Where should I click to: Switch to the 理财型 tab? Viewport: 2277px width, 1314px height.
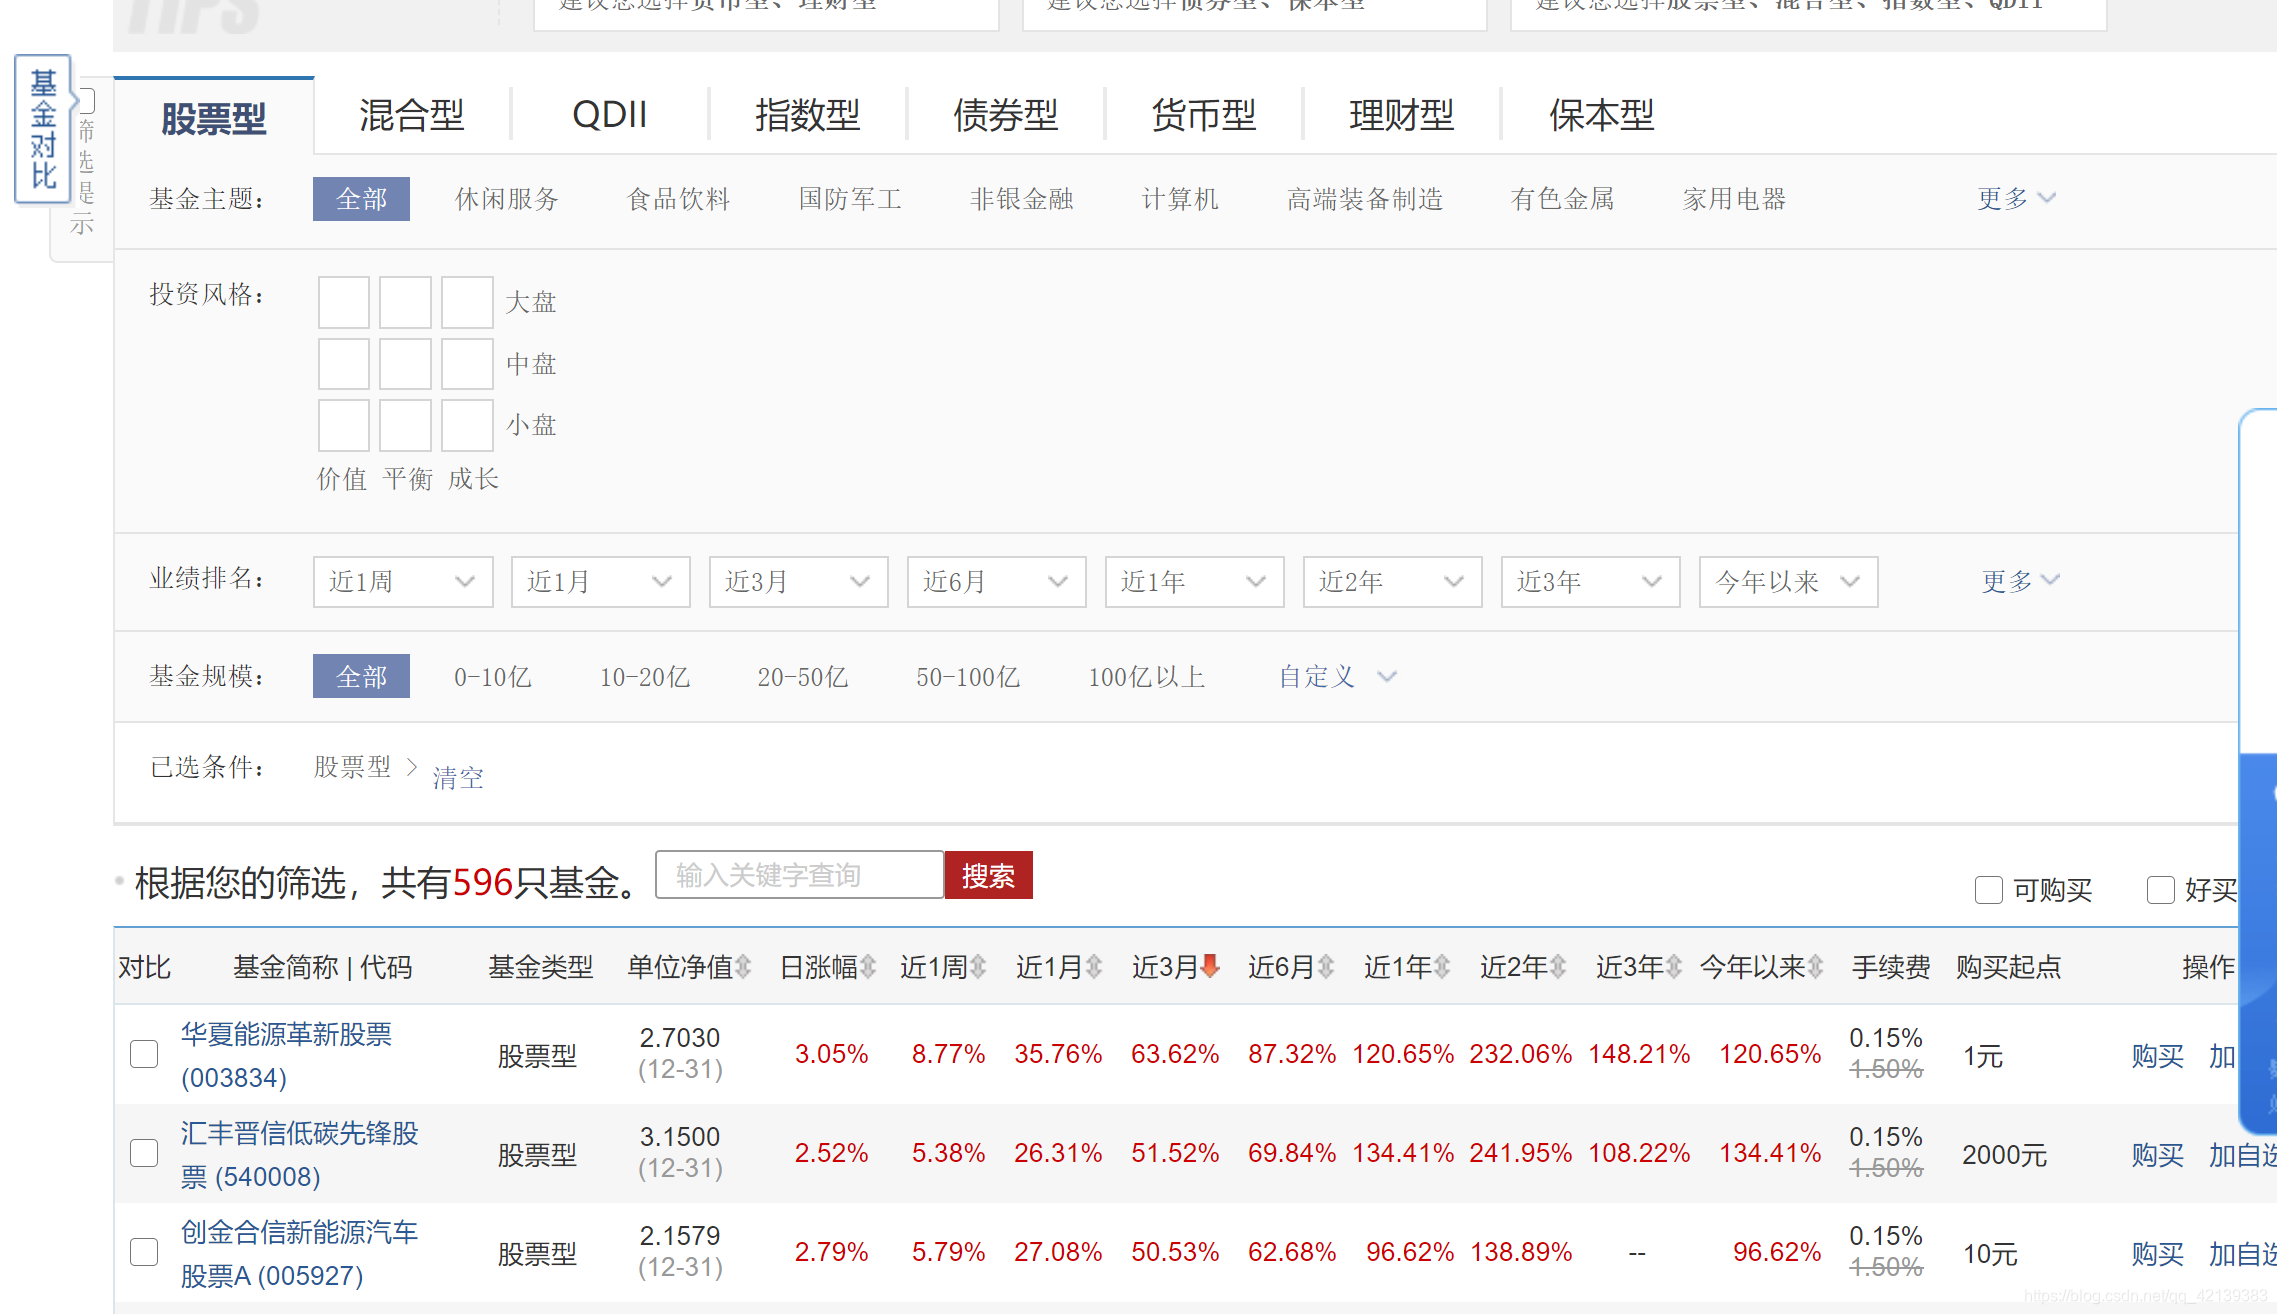tap(1402, 115)
